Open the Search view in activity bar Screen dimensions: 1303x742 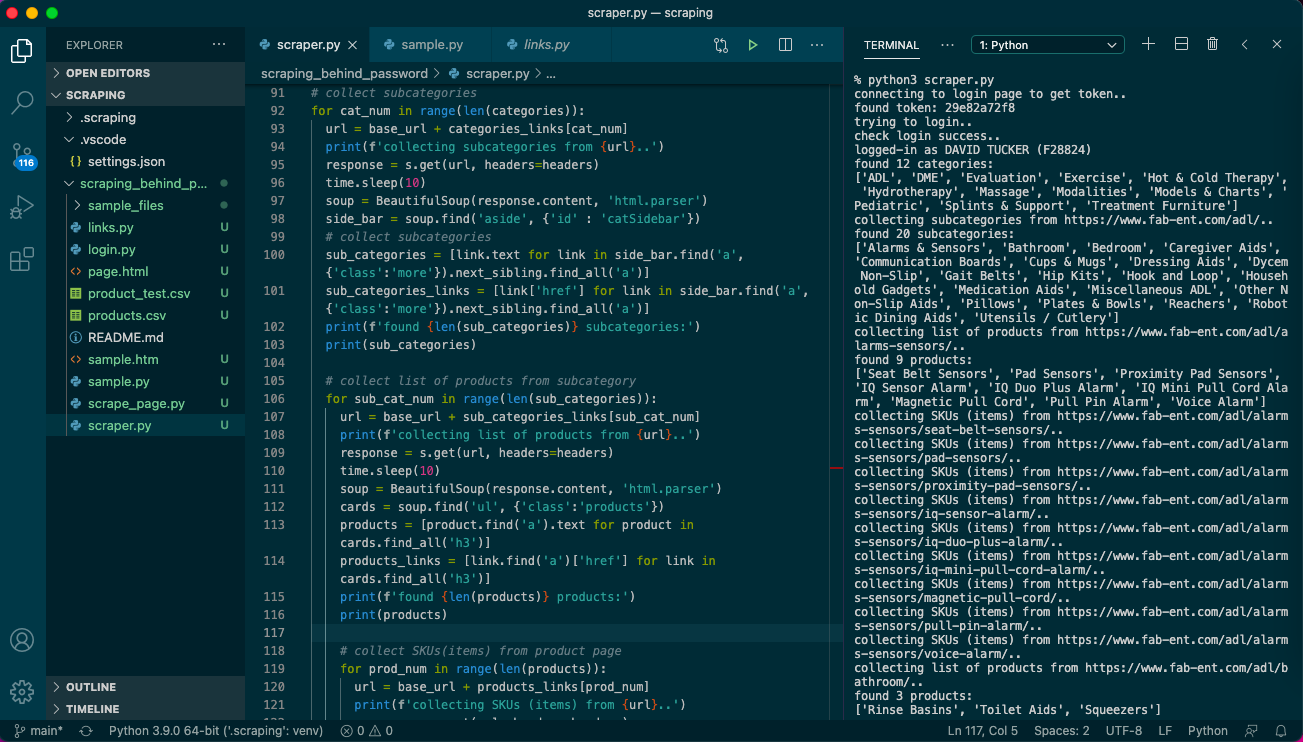(x=22, y=101)
